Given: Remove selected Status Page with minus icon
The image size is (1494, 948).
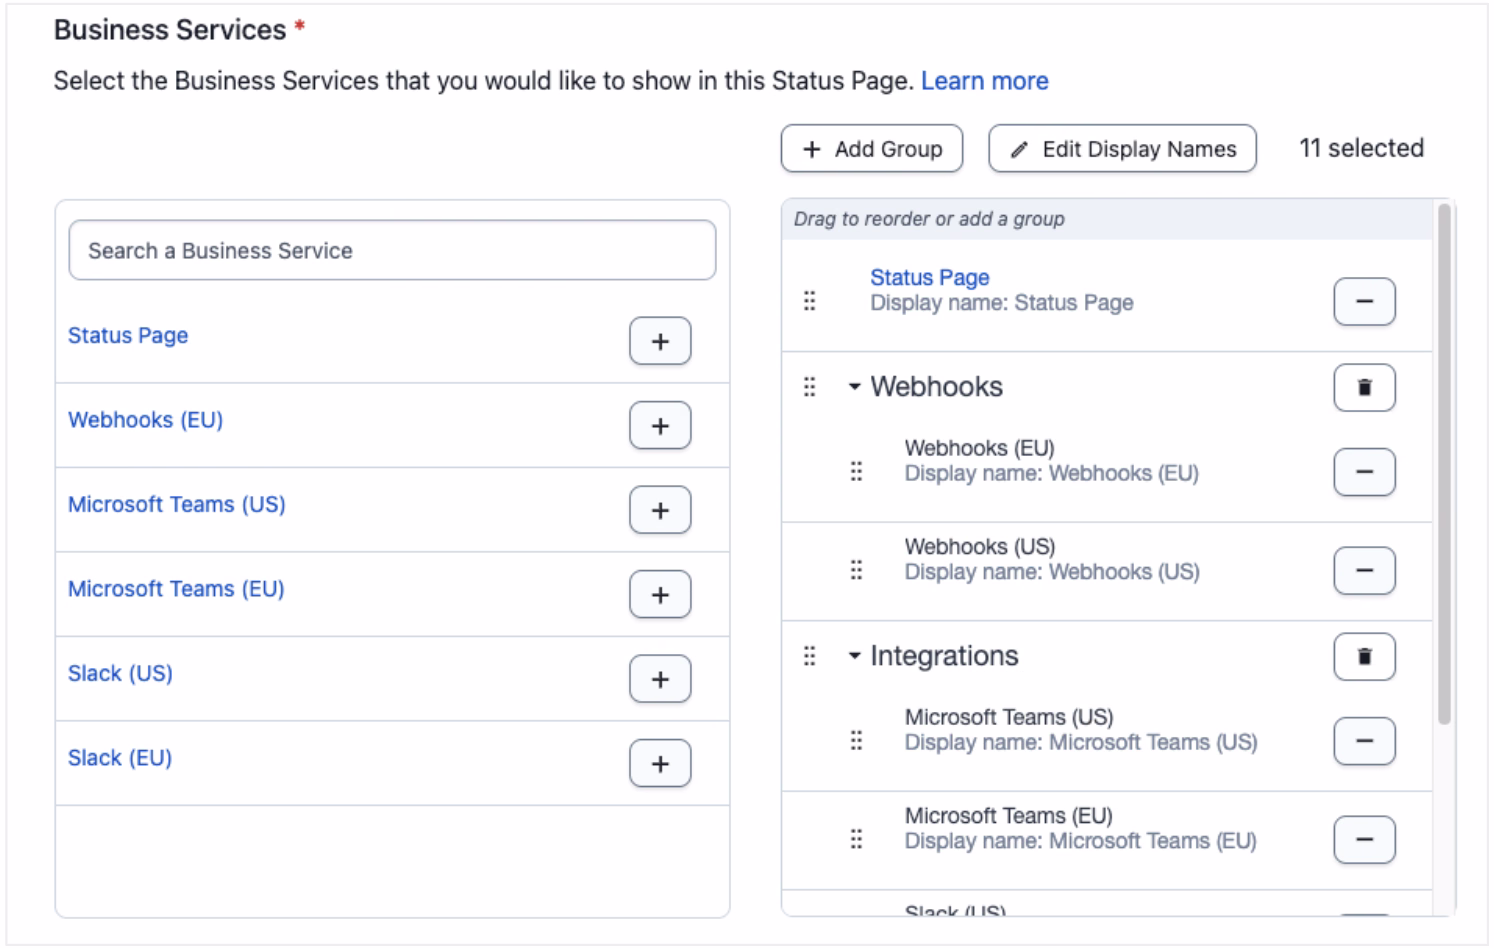Looking at the screenshot, I should point(1364,302).
